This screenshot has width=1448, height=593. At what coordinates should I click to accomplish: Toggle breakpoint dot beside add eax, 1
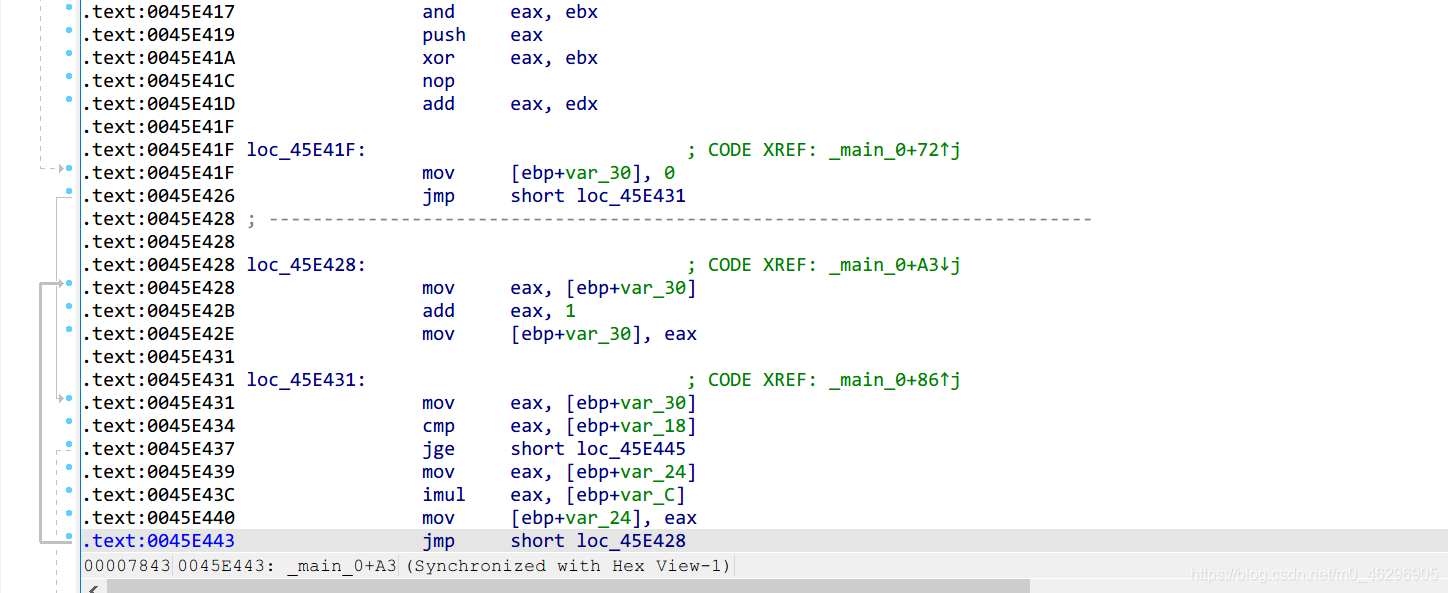click(x=69, y=308)
